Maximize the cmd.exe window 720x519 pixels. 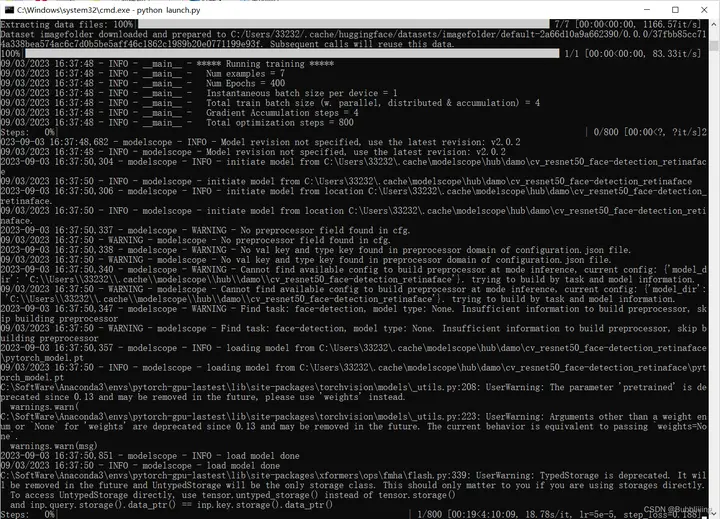pos(675,10)
